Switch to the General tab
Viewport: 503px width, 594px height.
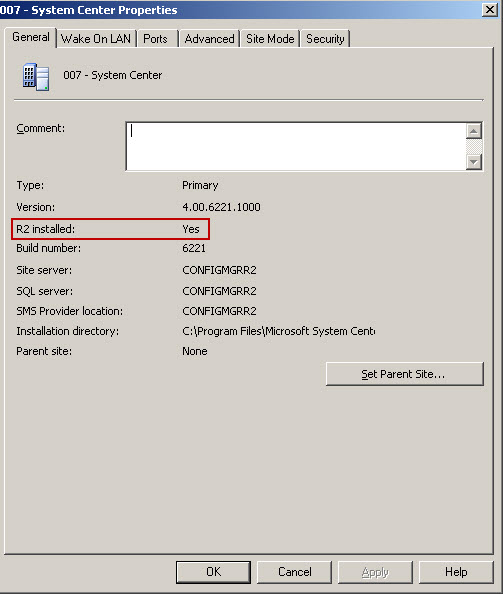(31, 38)
